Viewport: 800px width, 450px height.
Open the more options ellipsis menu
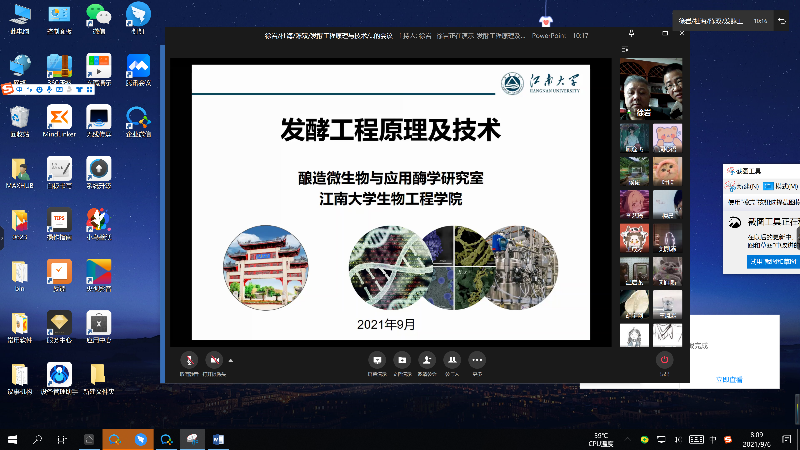click(477, 359)
